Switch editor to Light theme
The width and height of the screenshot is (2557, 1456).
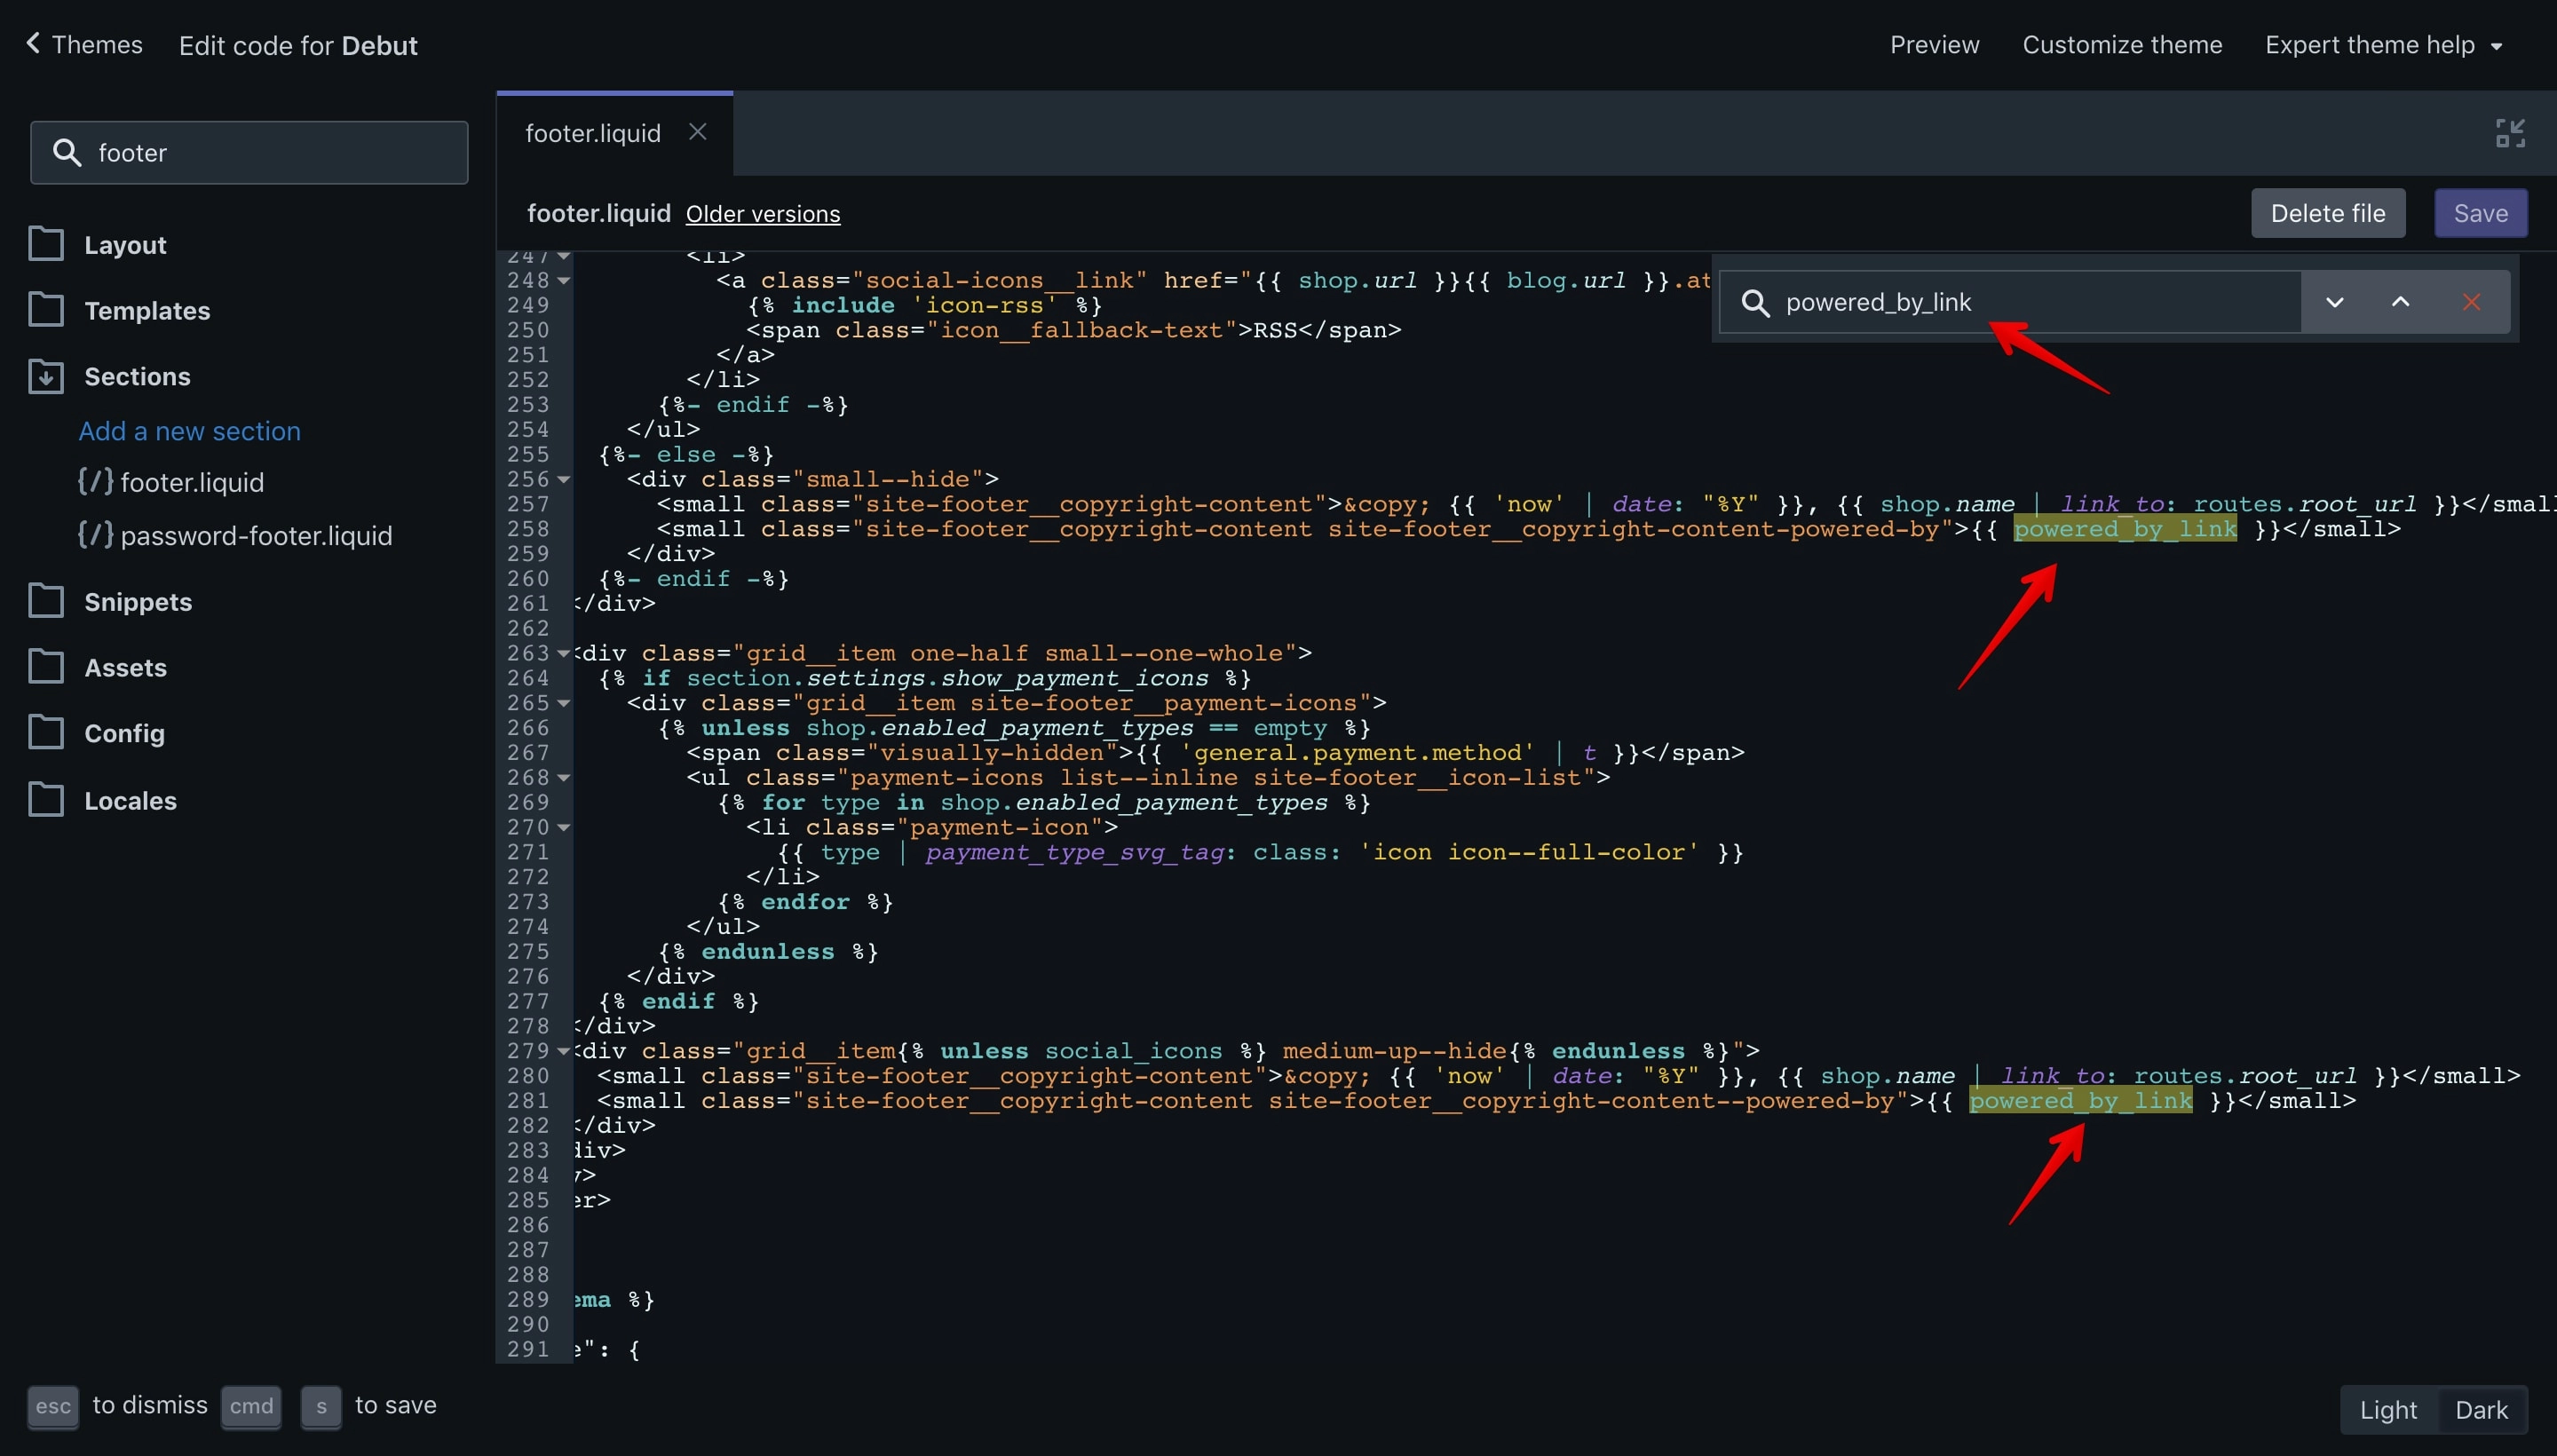point(2388,1410)
